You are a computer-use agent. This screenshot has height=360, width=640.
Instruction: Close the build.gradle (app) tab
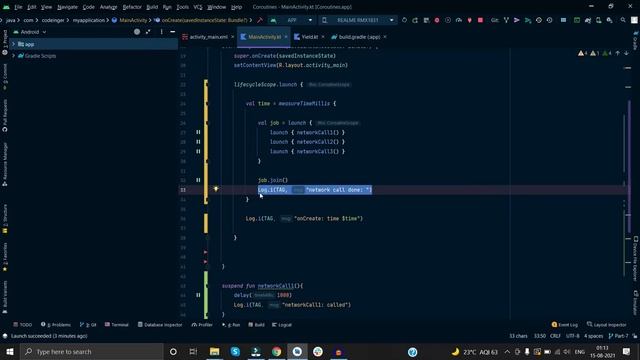click(x=385, y=37)
